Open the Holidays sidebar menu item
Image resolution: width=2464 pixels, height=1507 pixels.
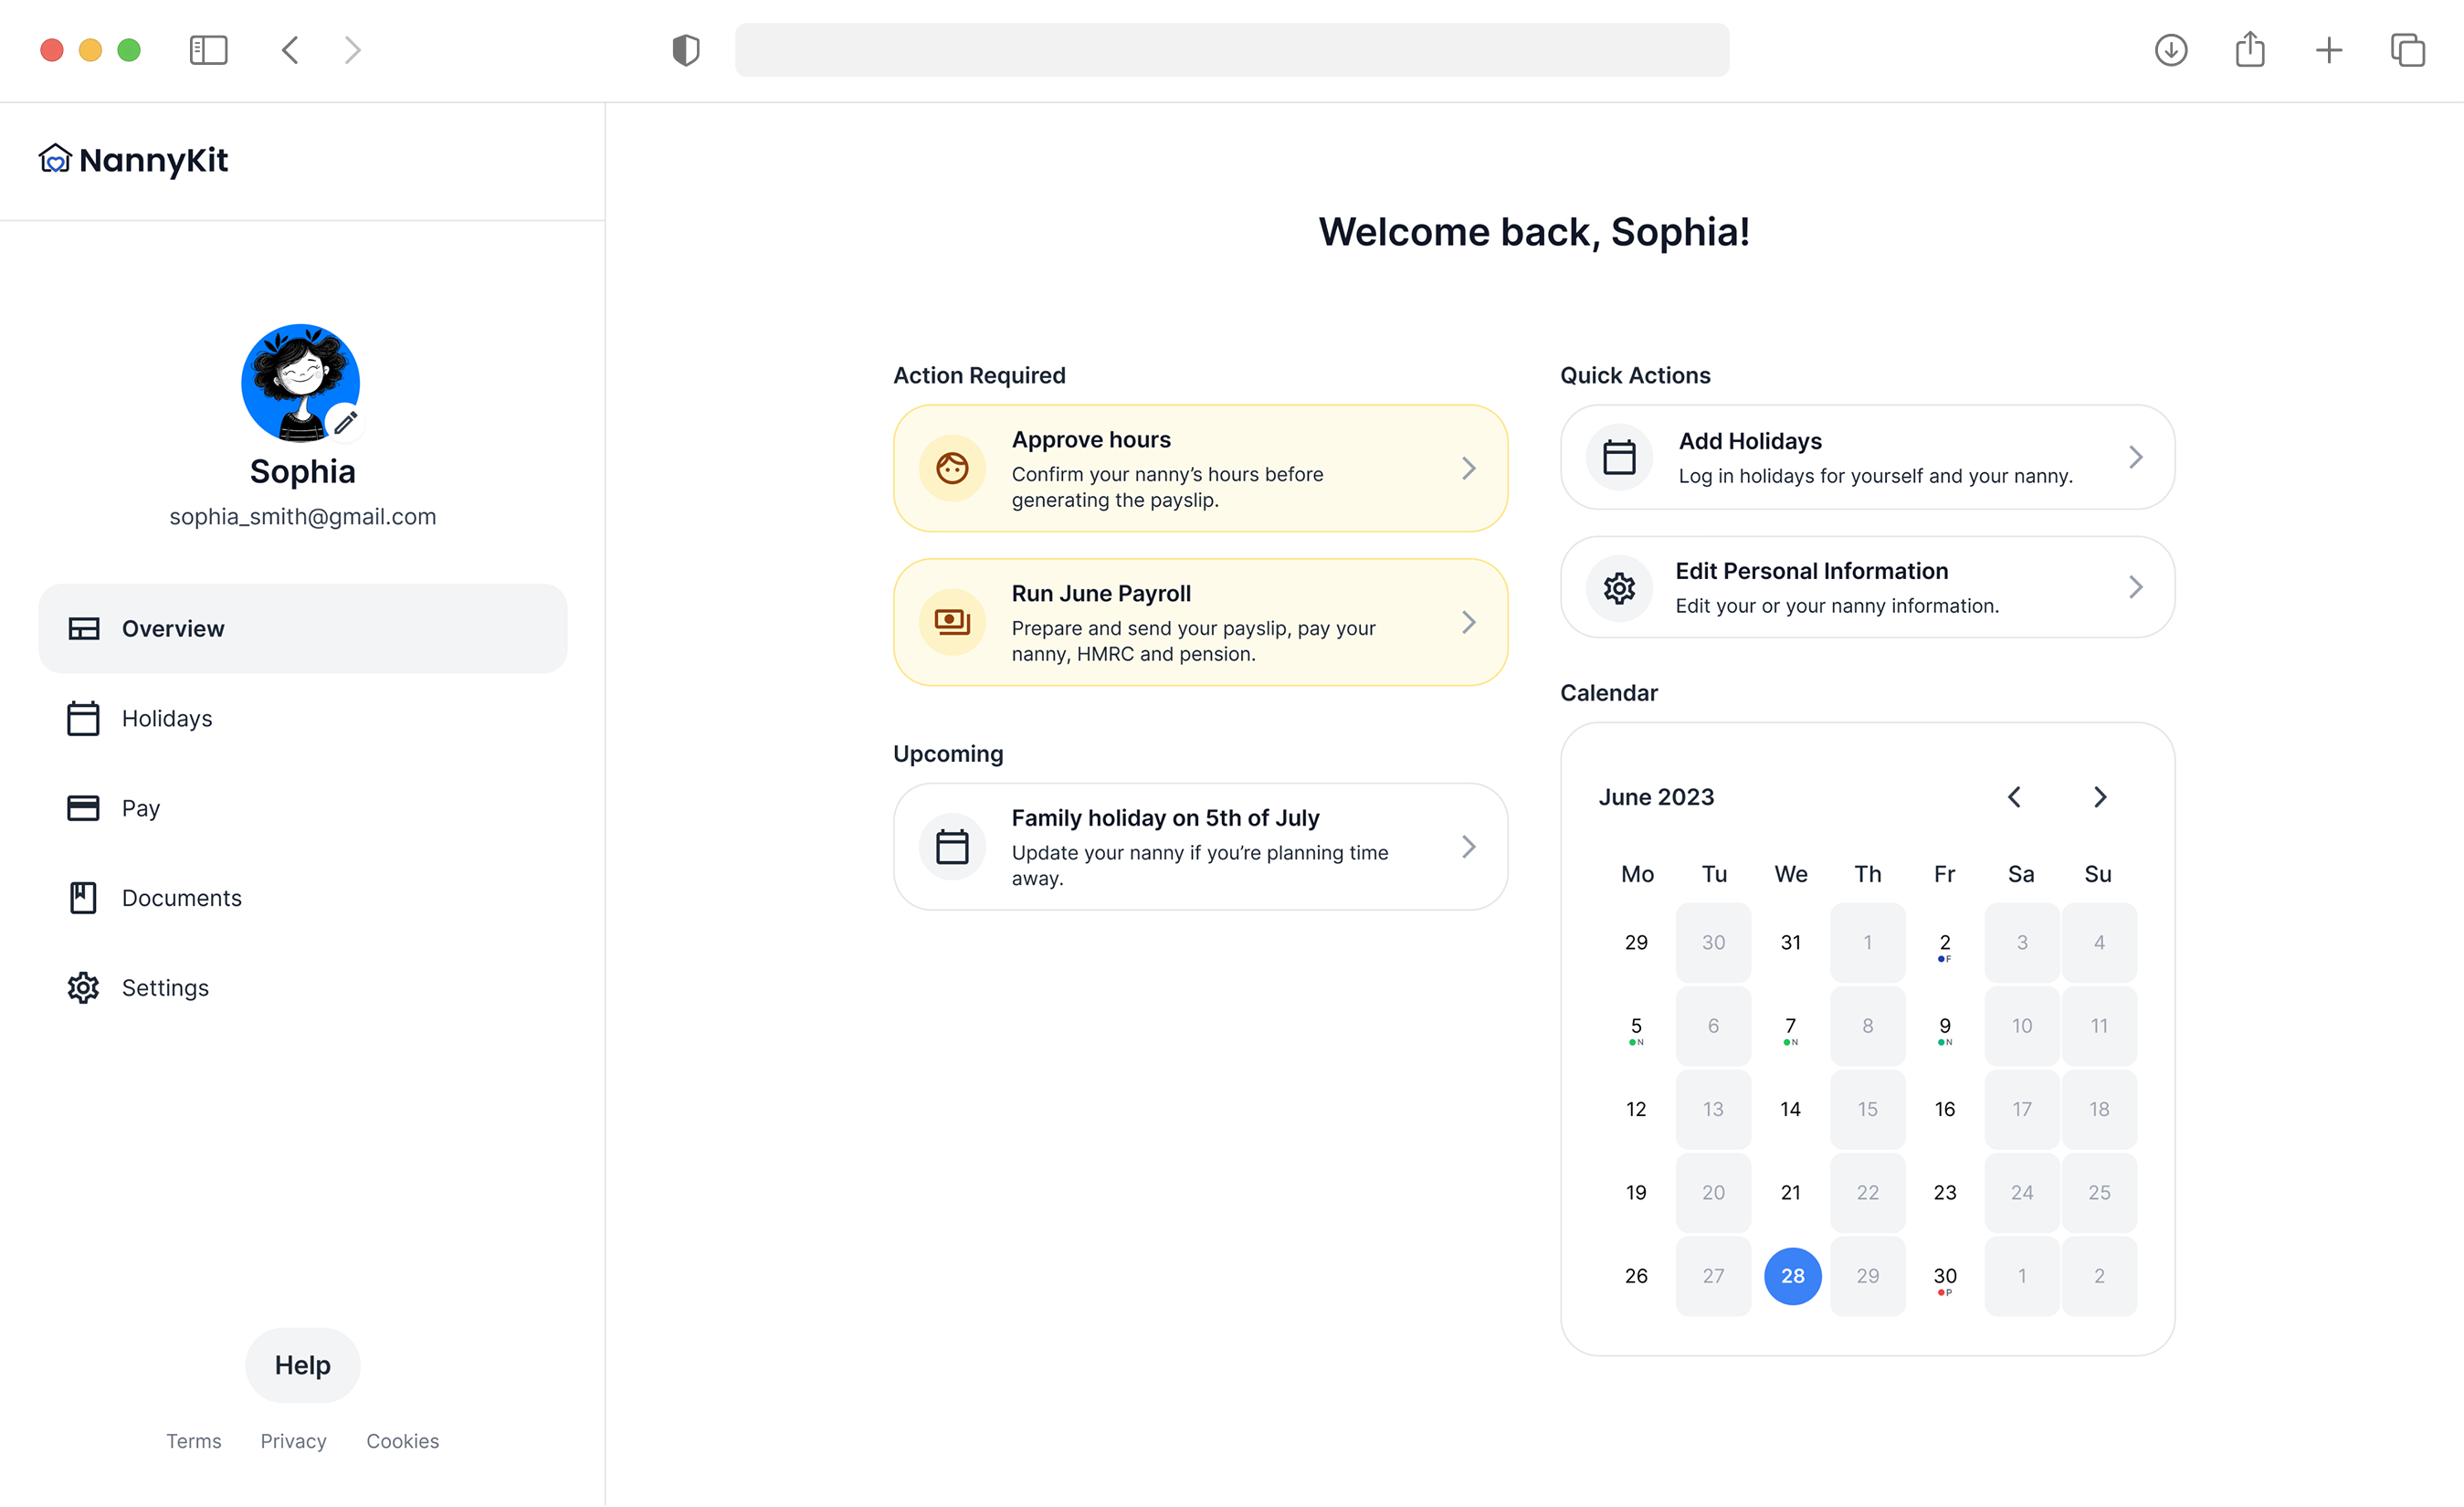(166, 718)
